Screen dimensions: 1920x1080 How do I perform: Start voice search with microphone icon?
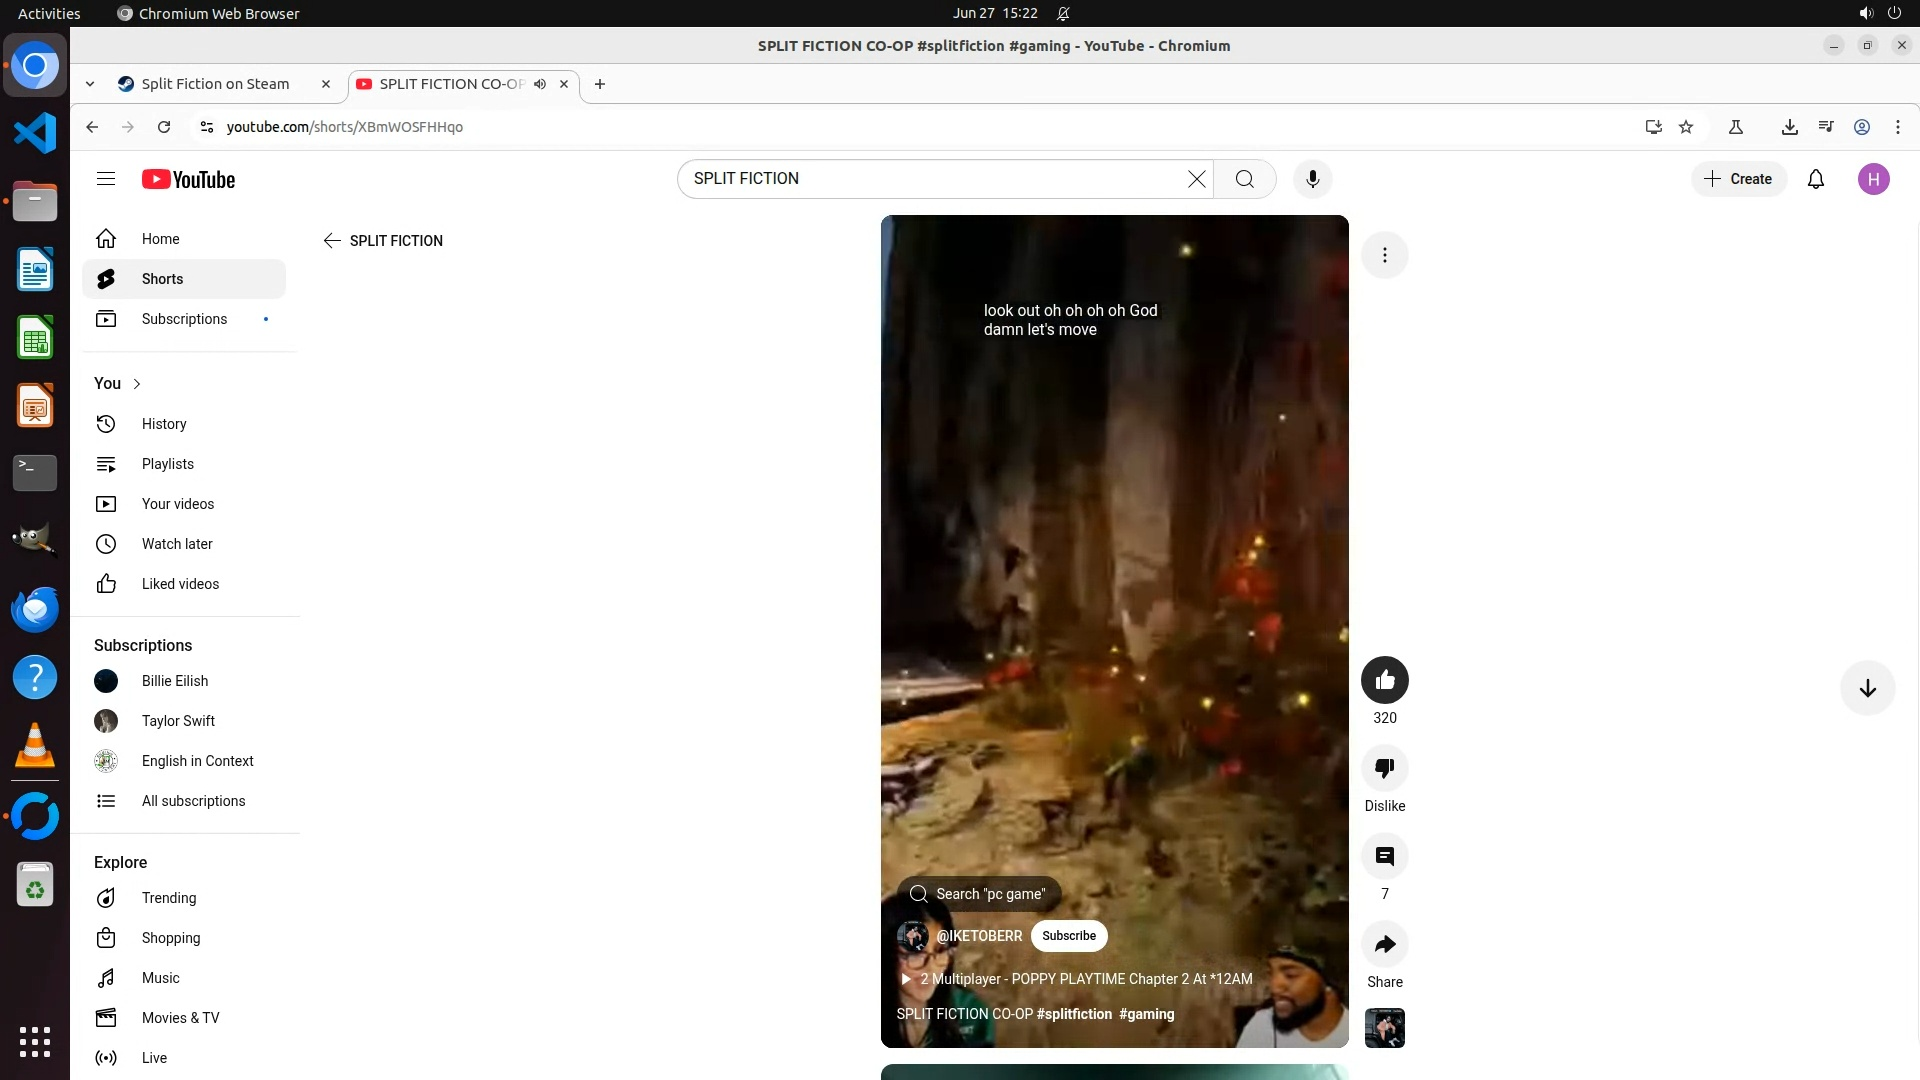click(x=1312, y=179)
